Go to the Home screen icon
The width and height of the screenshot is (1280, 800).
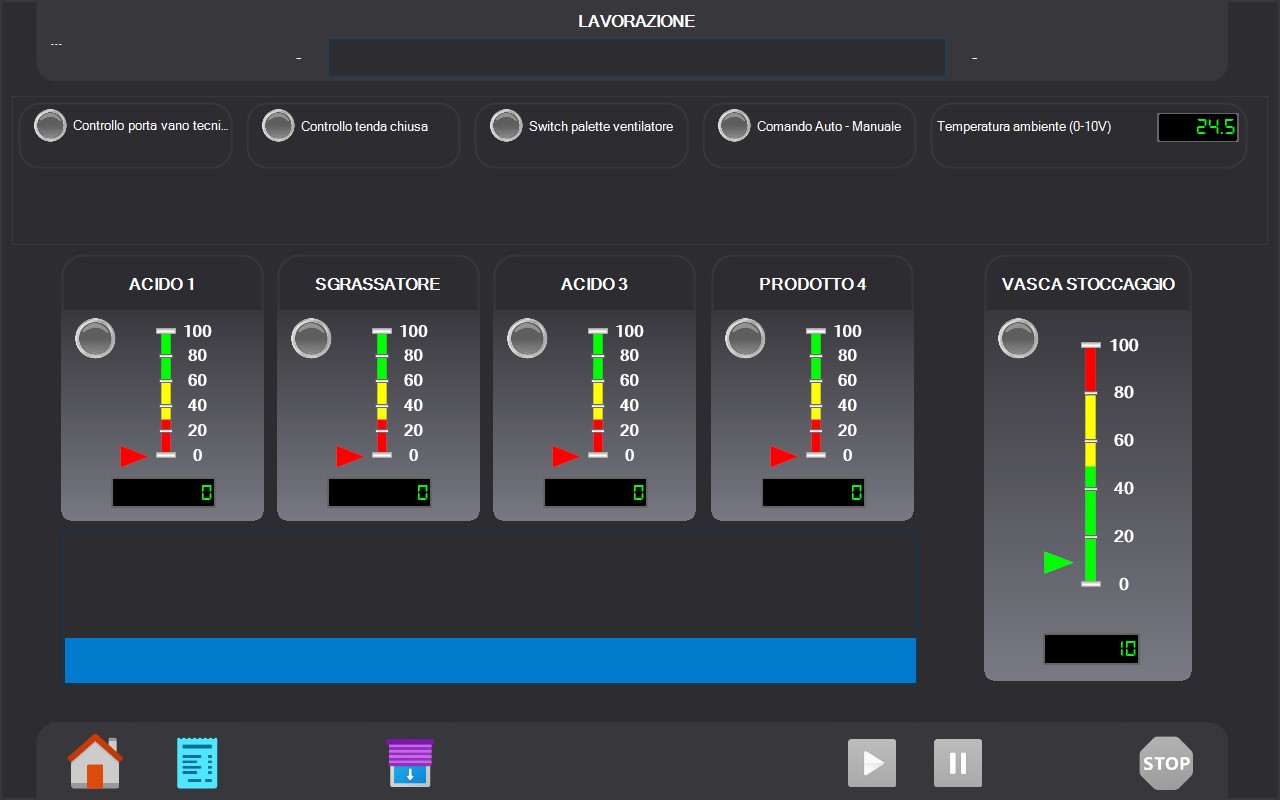tap(95, 762)
